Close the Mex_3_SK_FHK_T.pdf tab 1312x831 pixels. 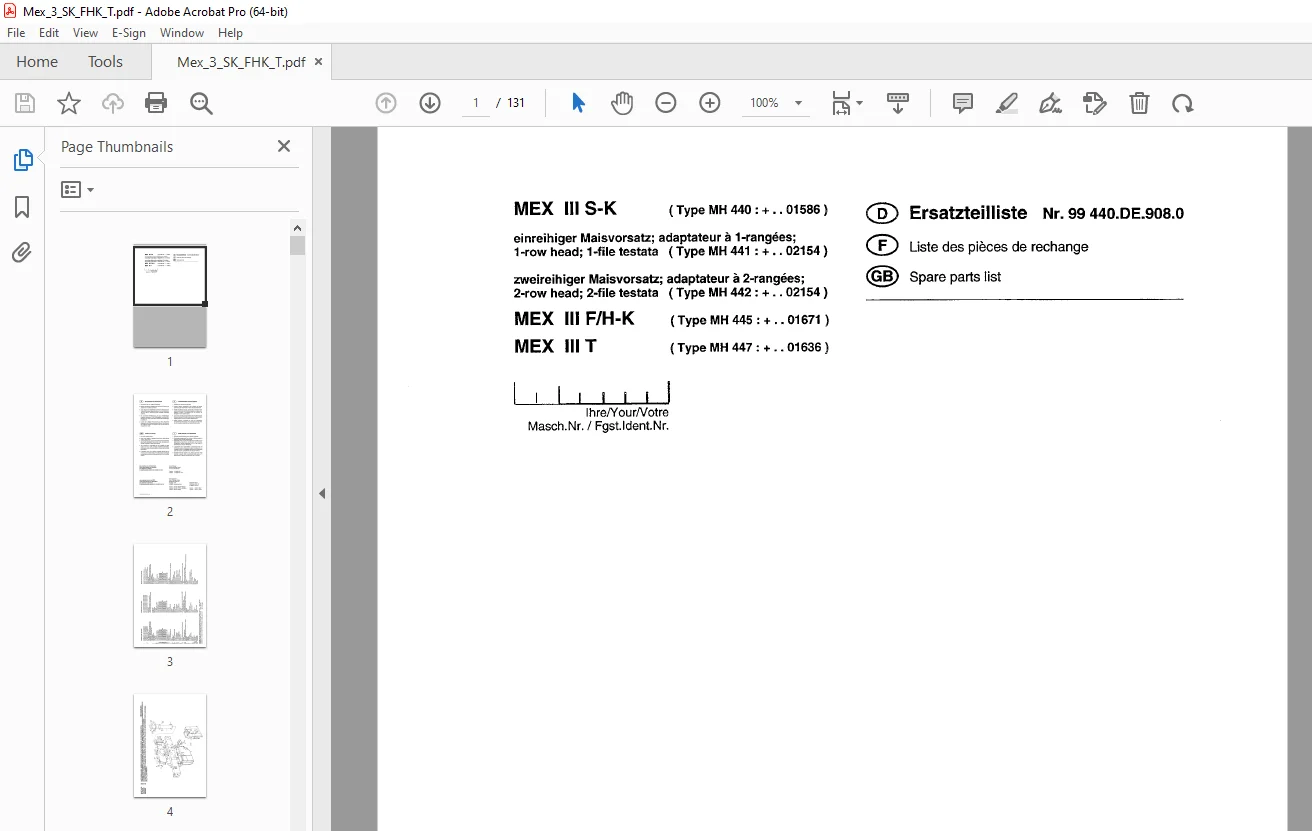pyautogui.click(x=318, y=62)
